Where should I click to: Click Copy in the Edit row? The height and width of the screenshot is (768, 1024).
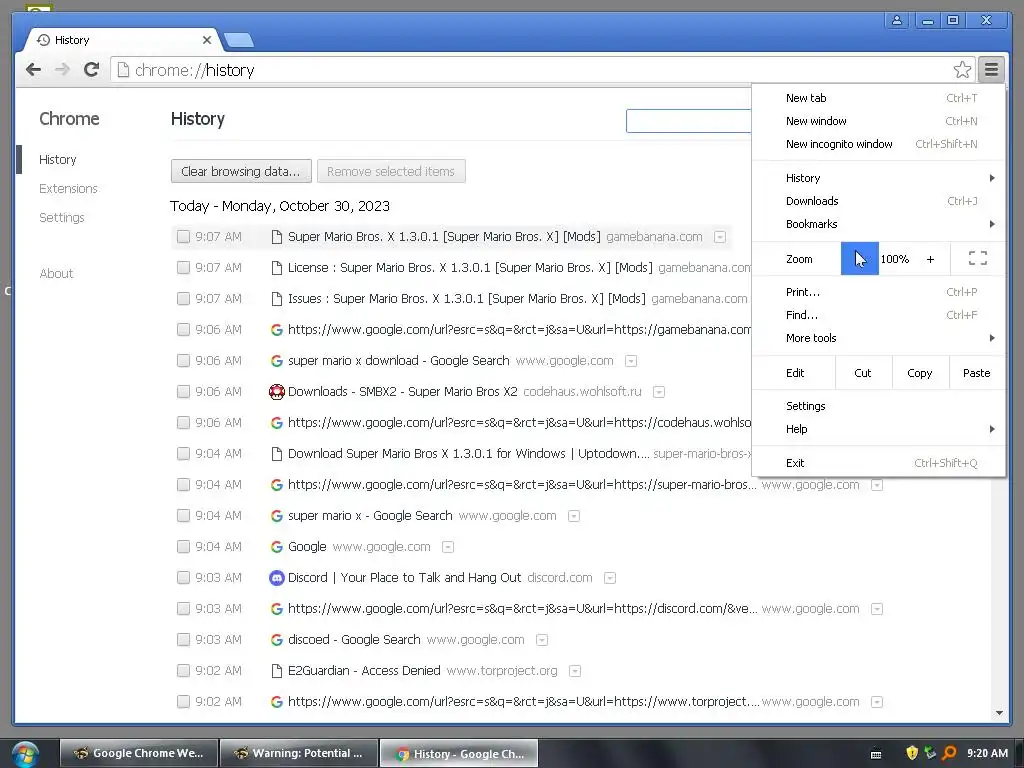[x=920, y=373]
